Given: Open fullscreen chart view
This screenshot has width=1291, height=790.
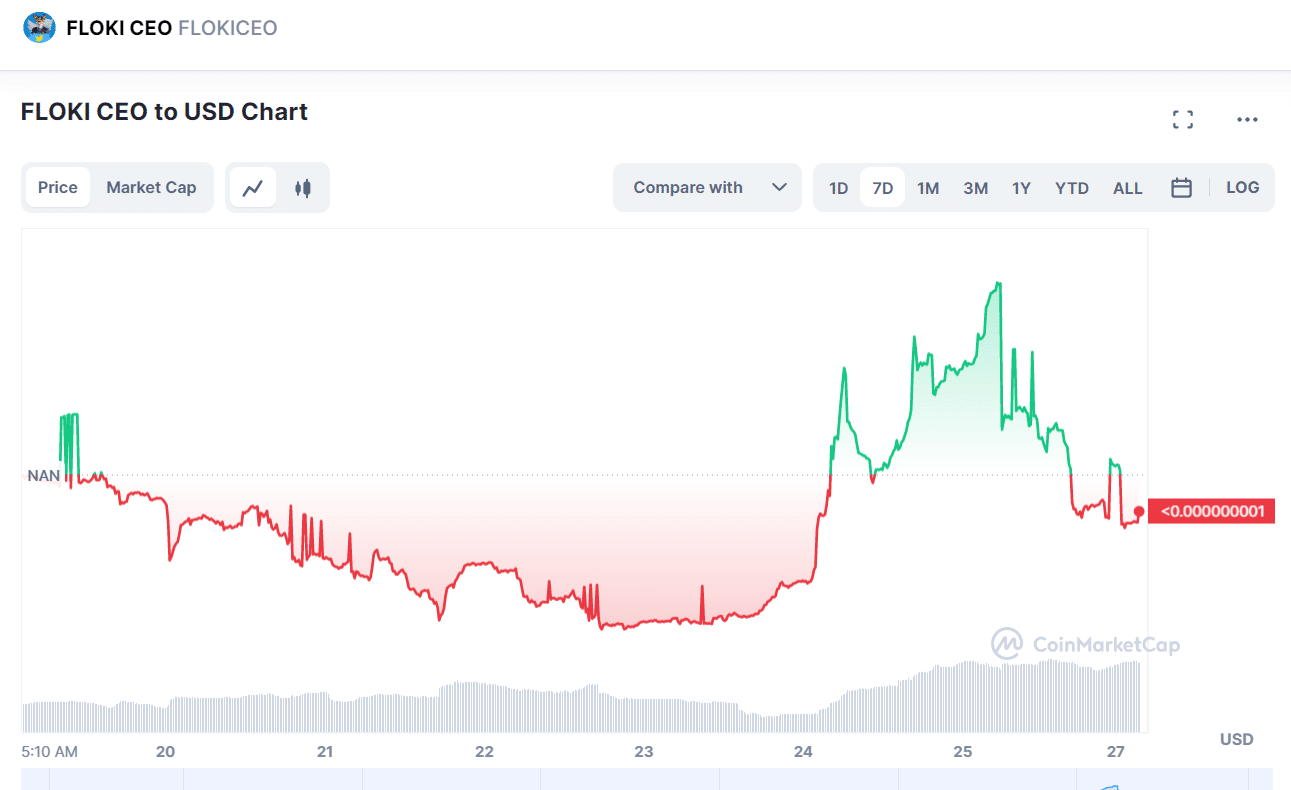Looking at the screenshot, I should click(x=1183, y=120).
